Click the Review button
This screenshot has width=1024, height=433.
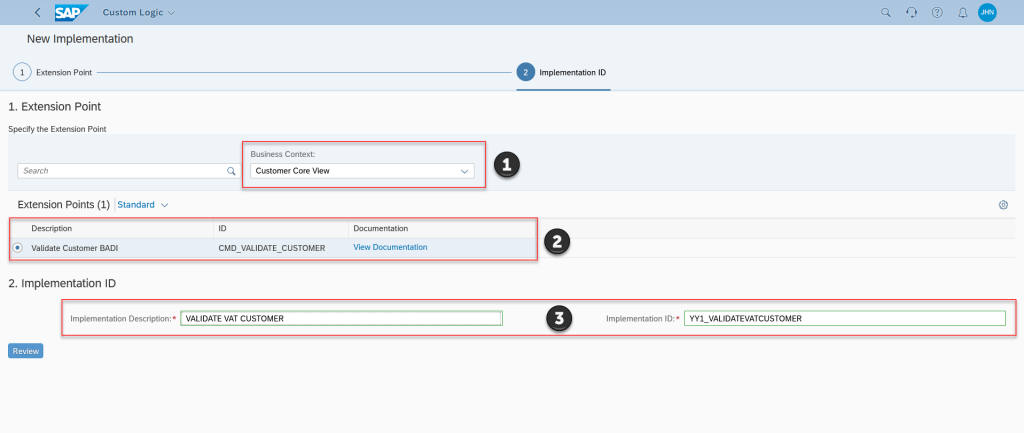pyautogui.click(x=25, y=351)
